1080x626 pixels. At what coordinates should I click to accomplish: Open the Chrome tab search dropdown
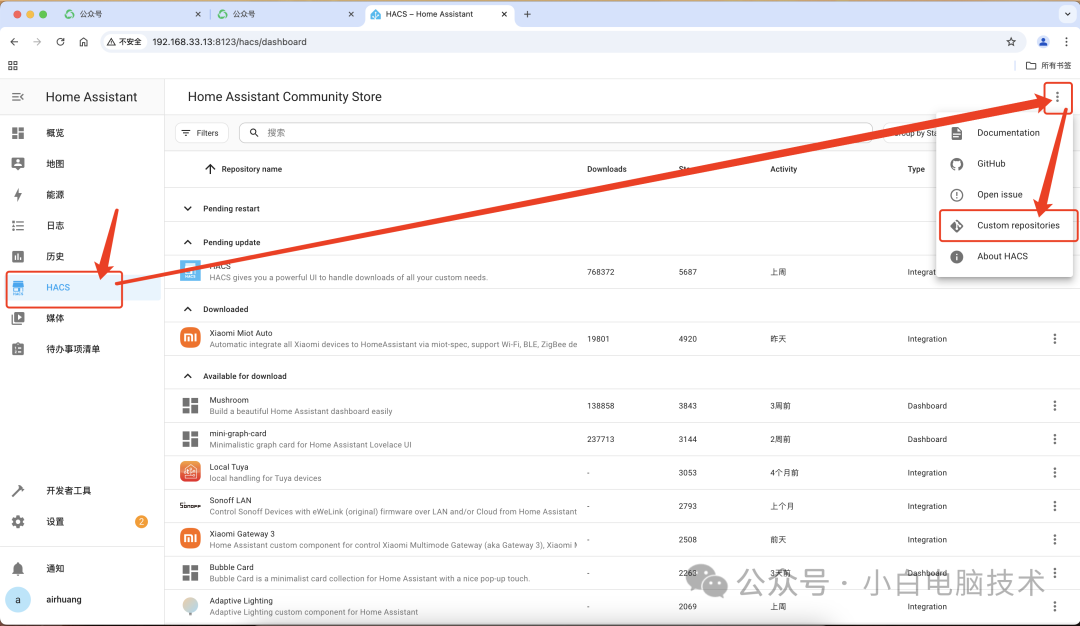pyautogui.click(x=1068, y=14)
